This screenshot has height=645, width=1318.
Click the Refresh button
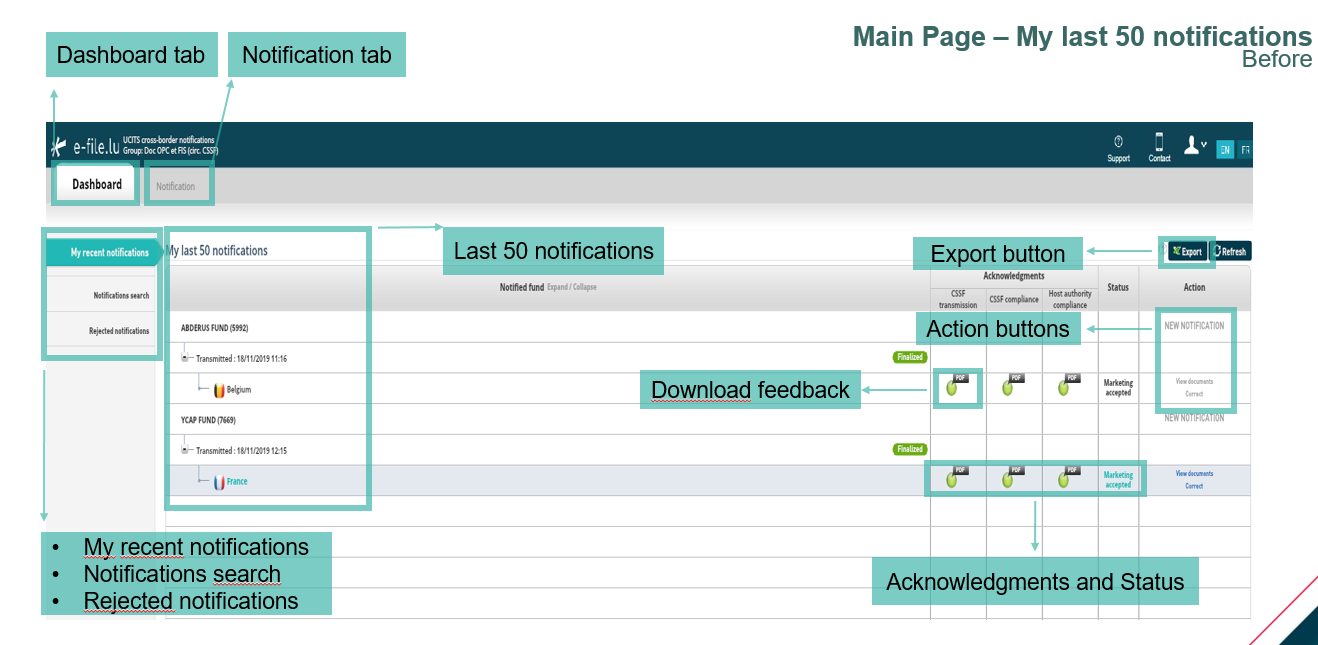[x=1231, y=252]
